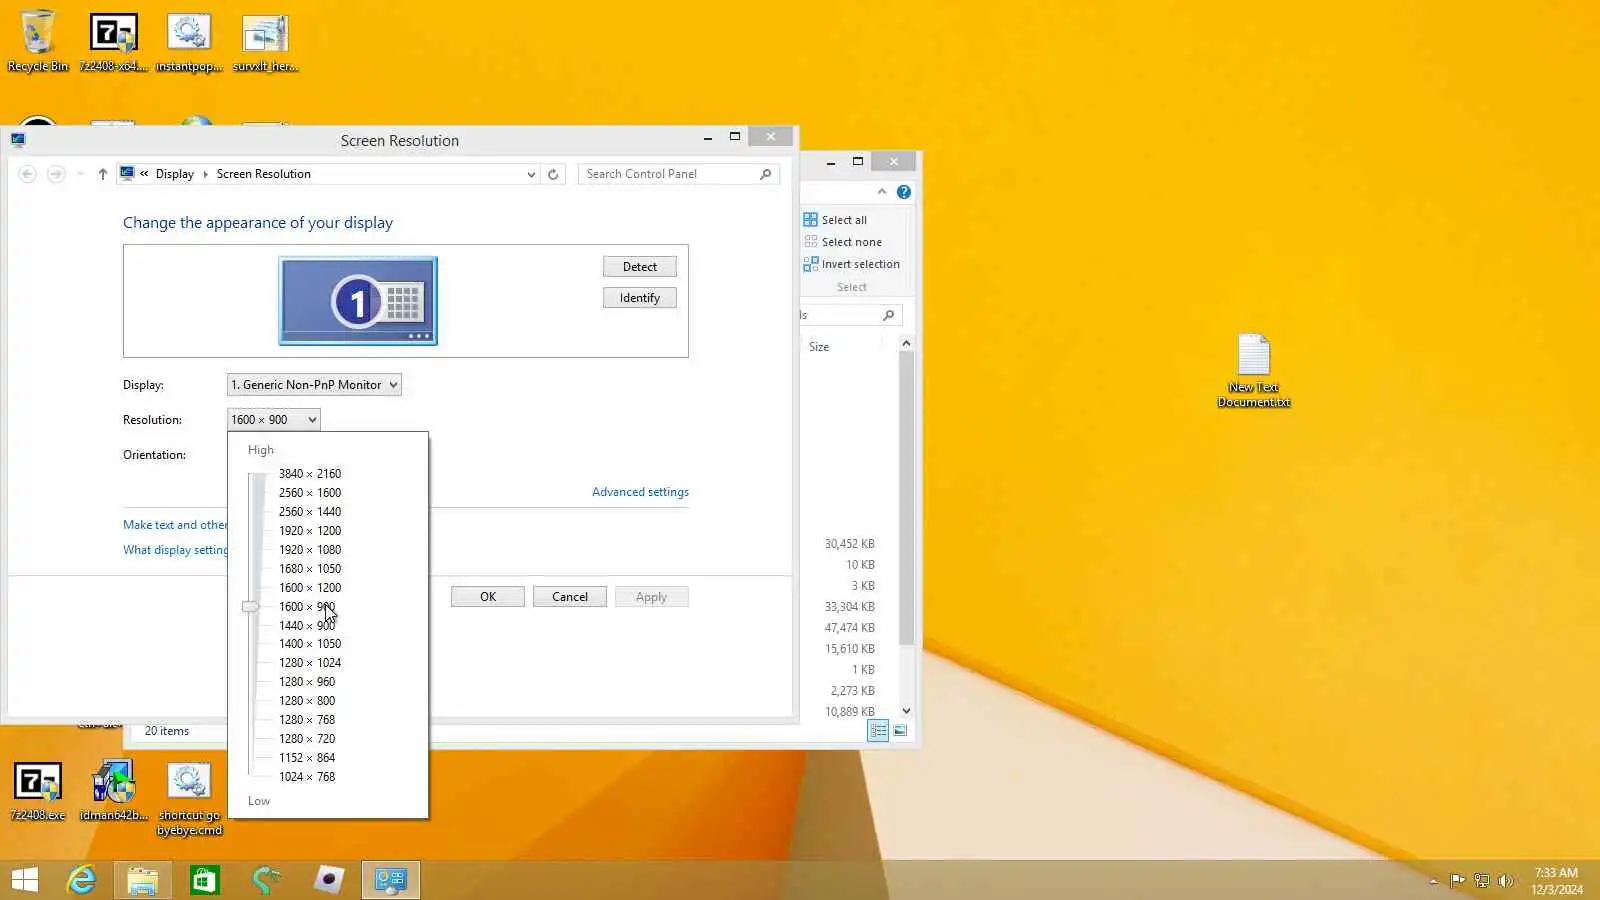Image resolution: width=1600 pixels, height=900 pixels.
Task: Open the volume speaker icon in tray
Action: coord(1506,881)
